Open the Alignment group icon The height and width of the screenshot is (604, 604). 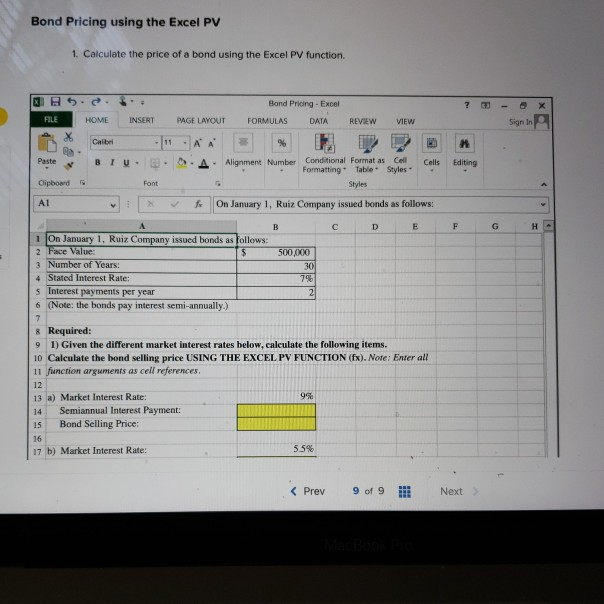point(243,143)
